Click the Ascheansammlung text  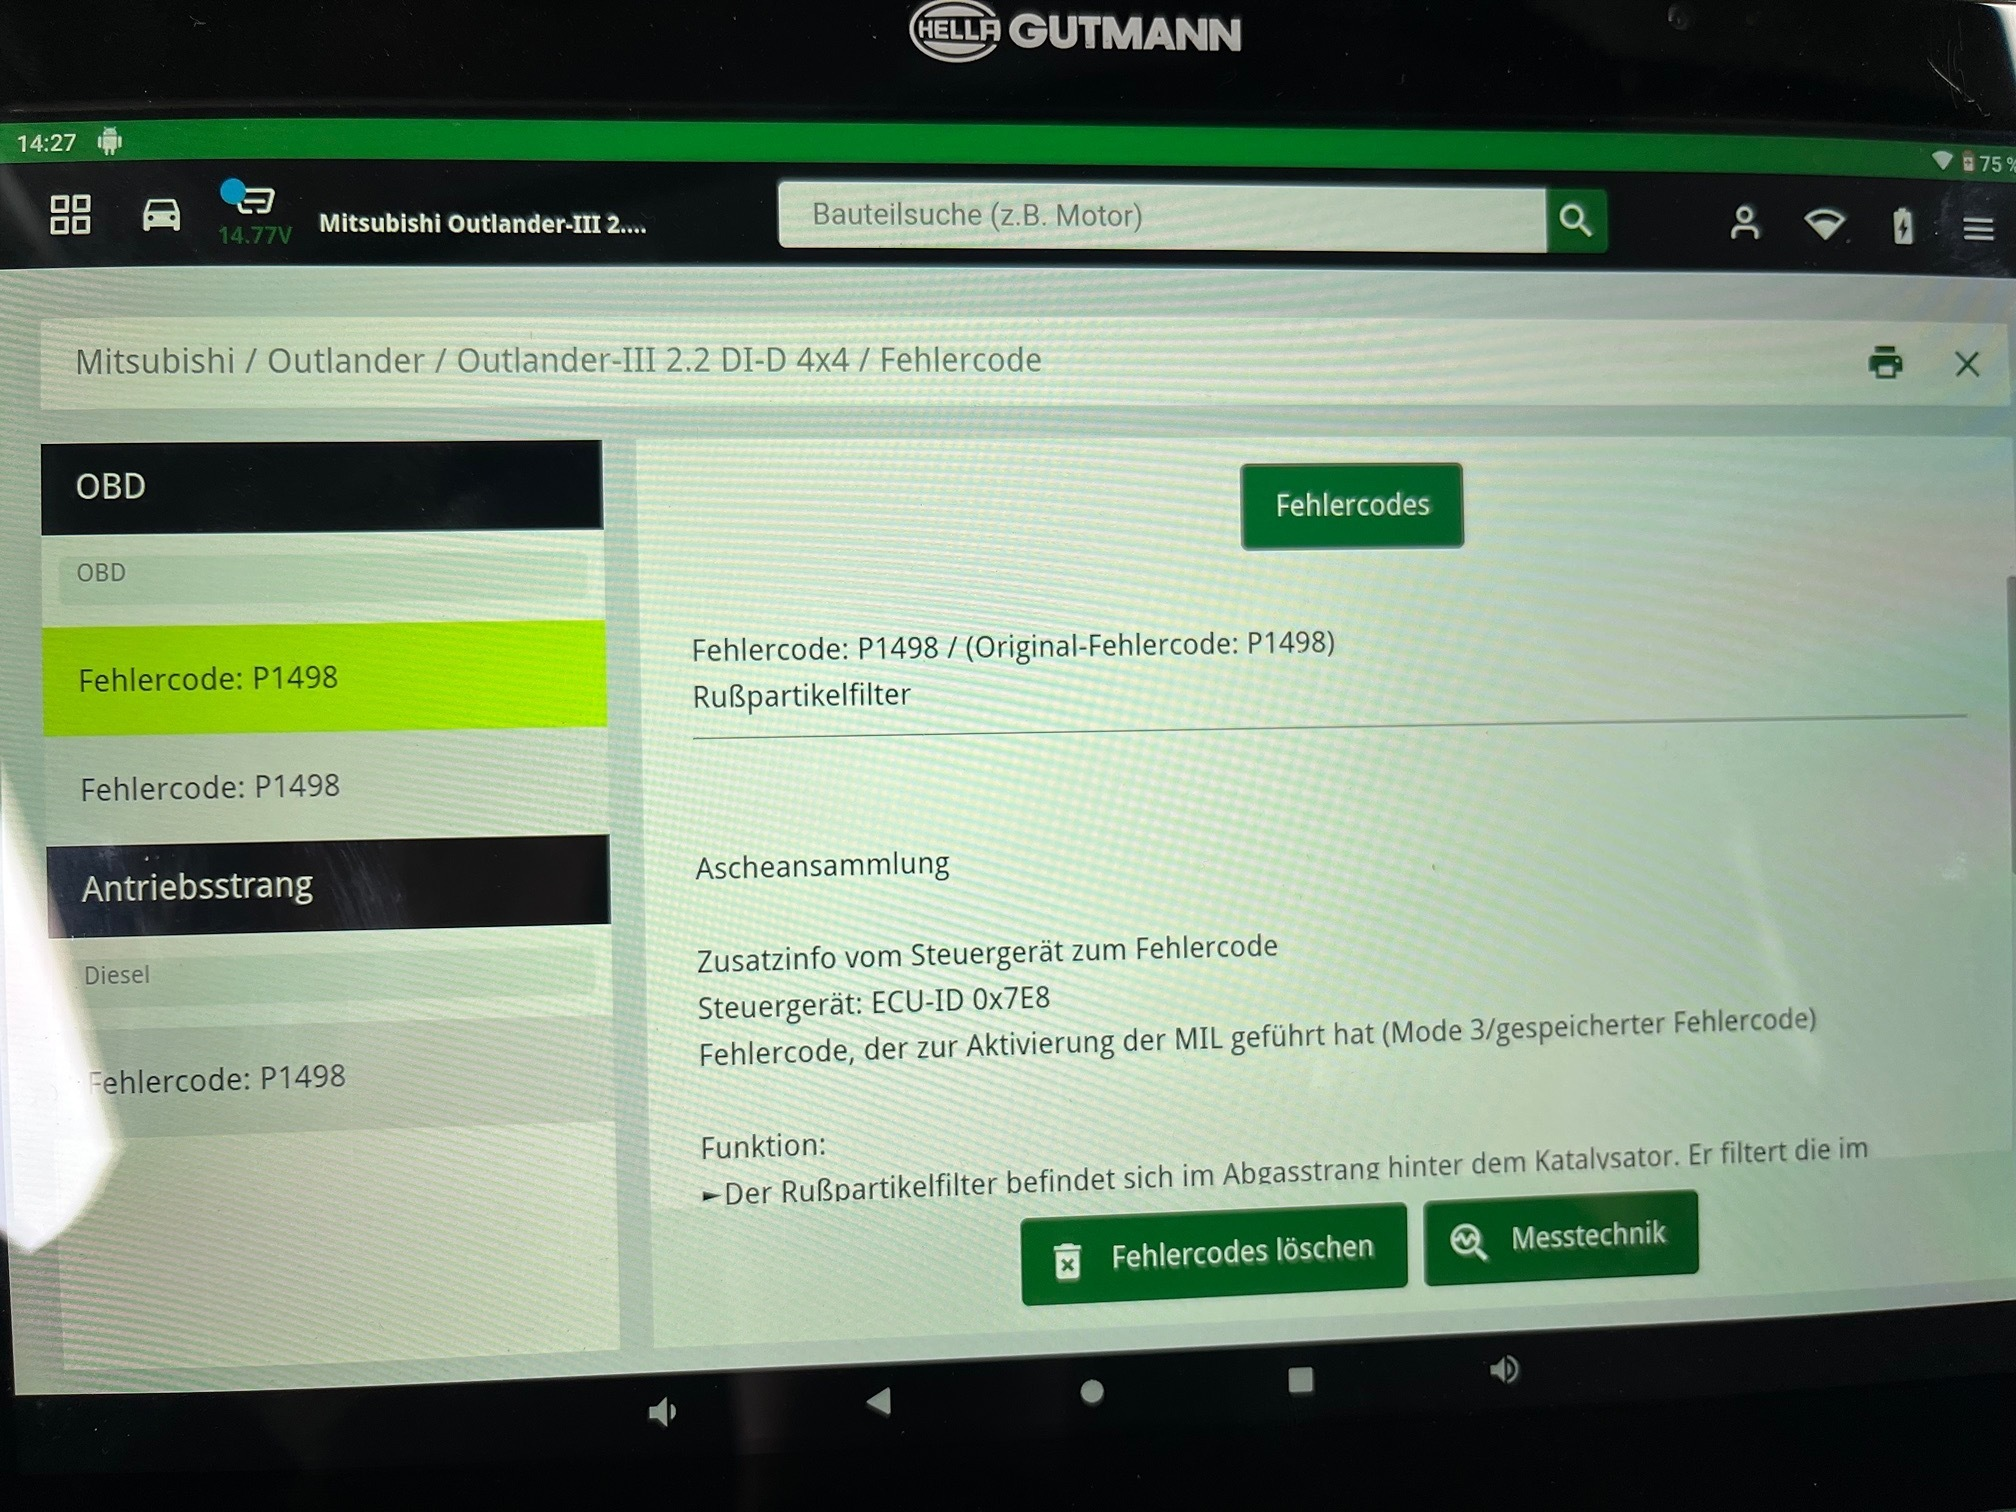tap(822, 865)
